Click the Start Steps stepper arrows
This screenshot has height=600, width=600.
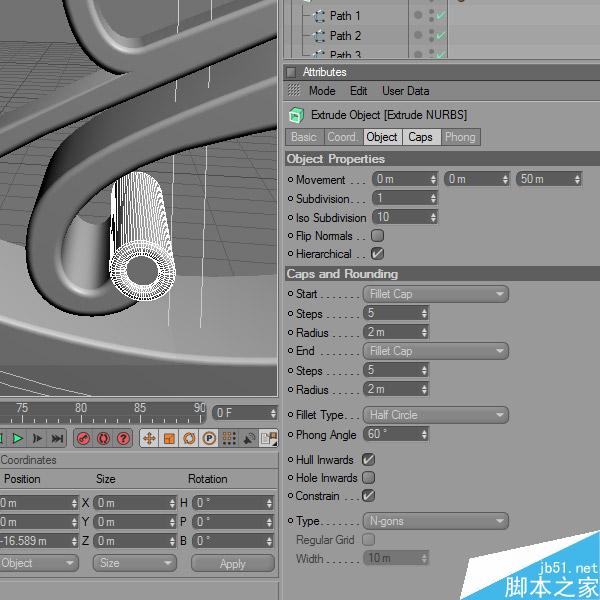click(424, 313)
